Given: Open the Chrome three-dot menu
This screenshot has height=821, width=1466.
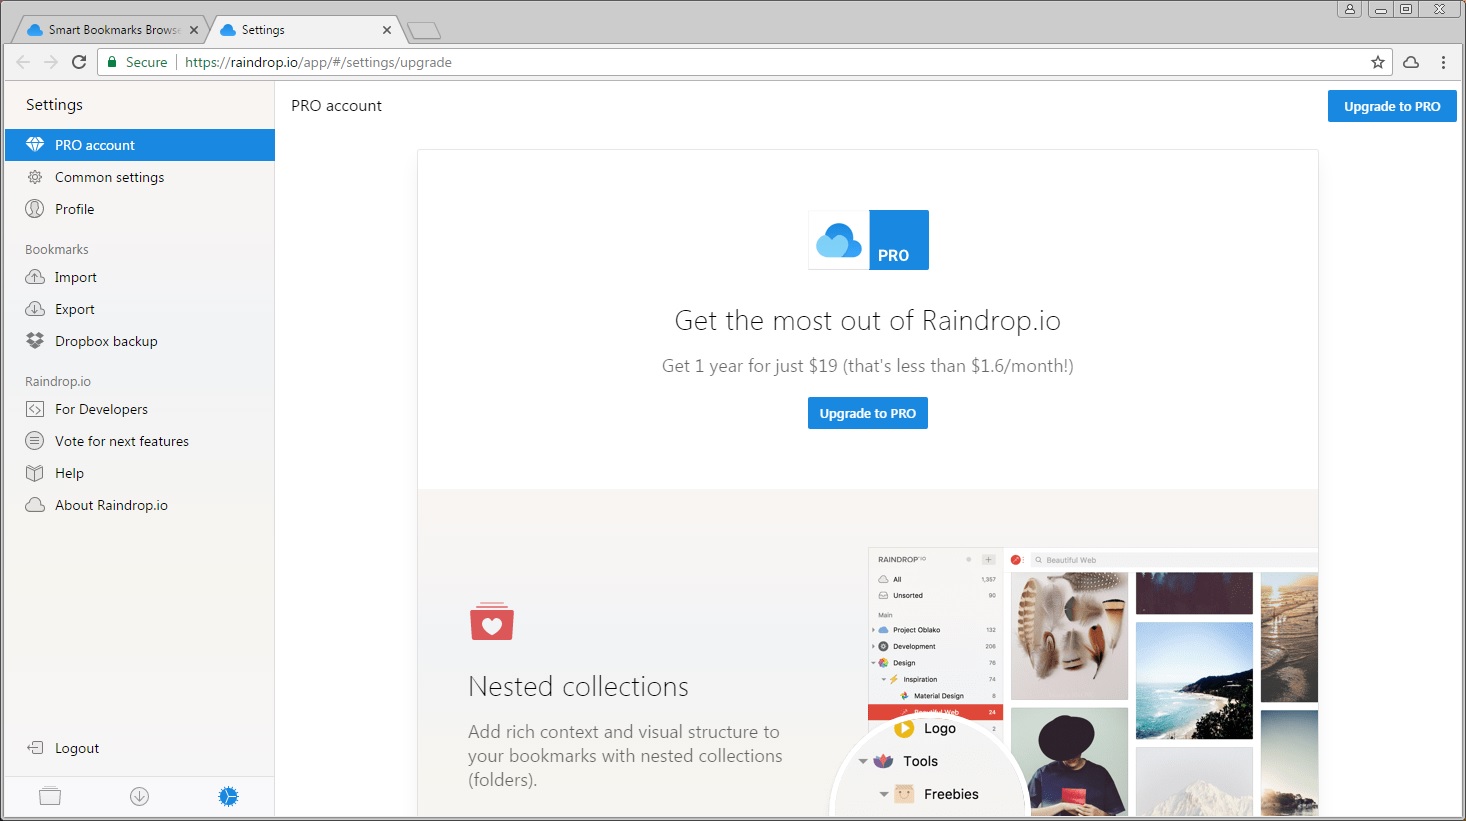Looking at the screenshot, I should 1443,62.
